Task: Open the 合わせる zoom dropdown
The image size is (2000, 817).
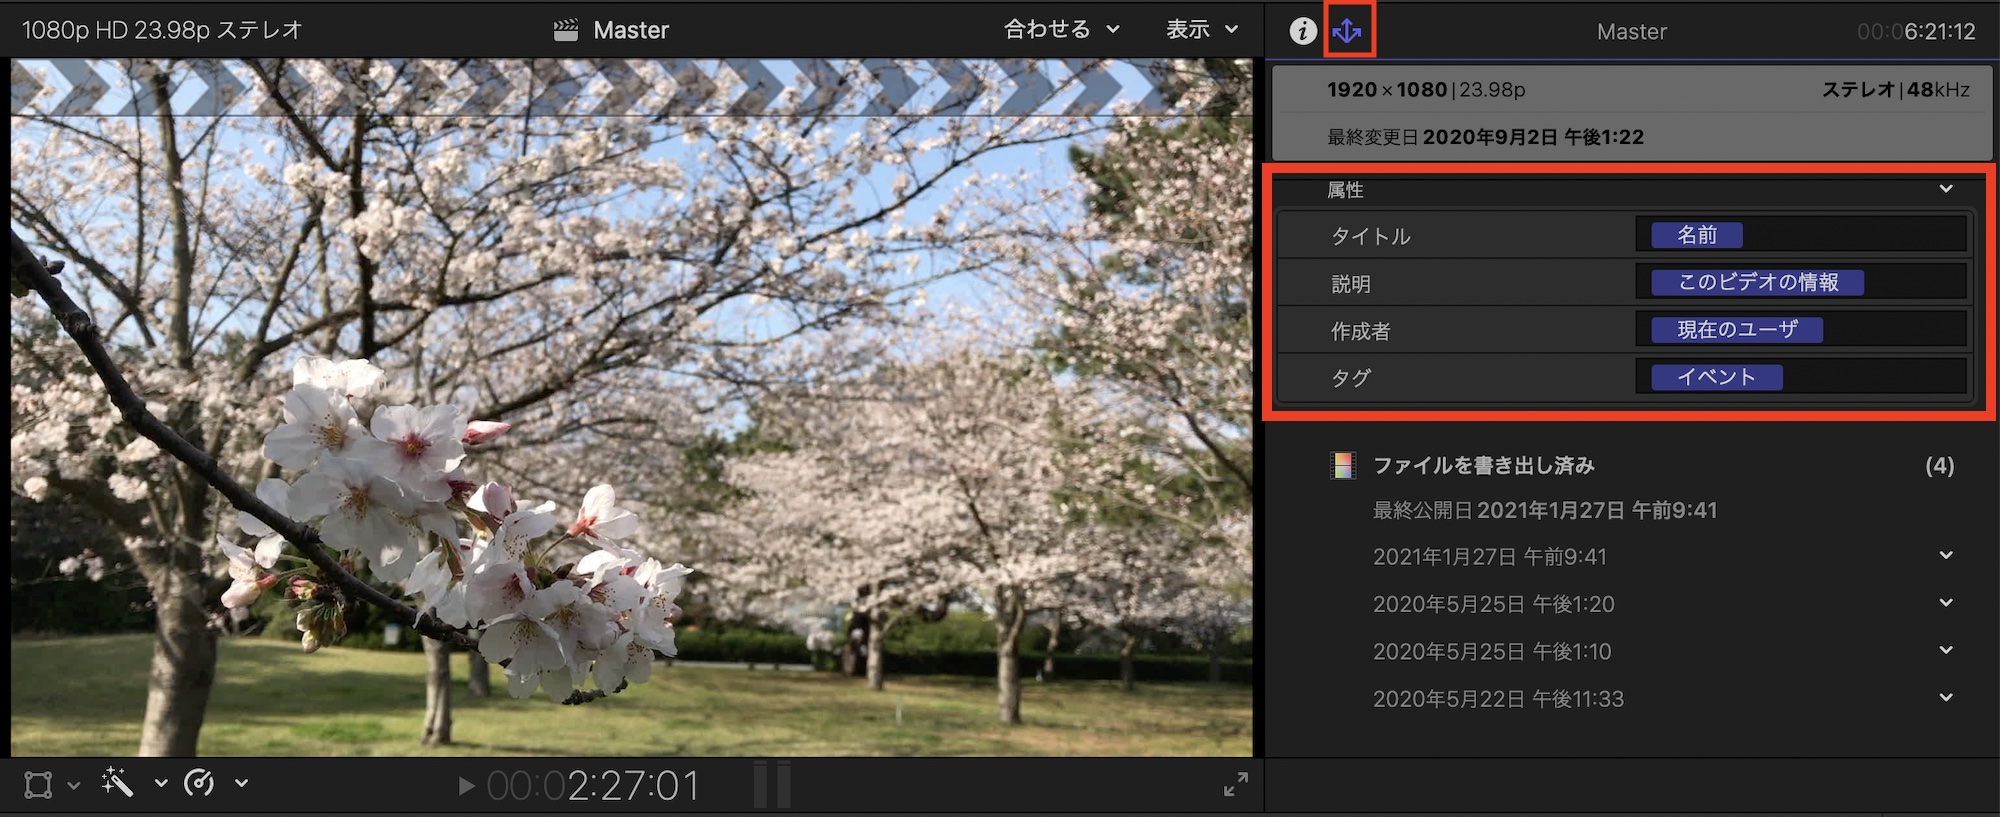Action: point(1061,29)
